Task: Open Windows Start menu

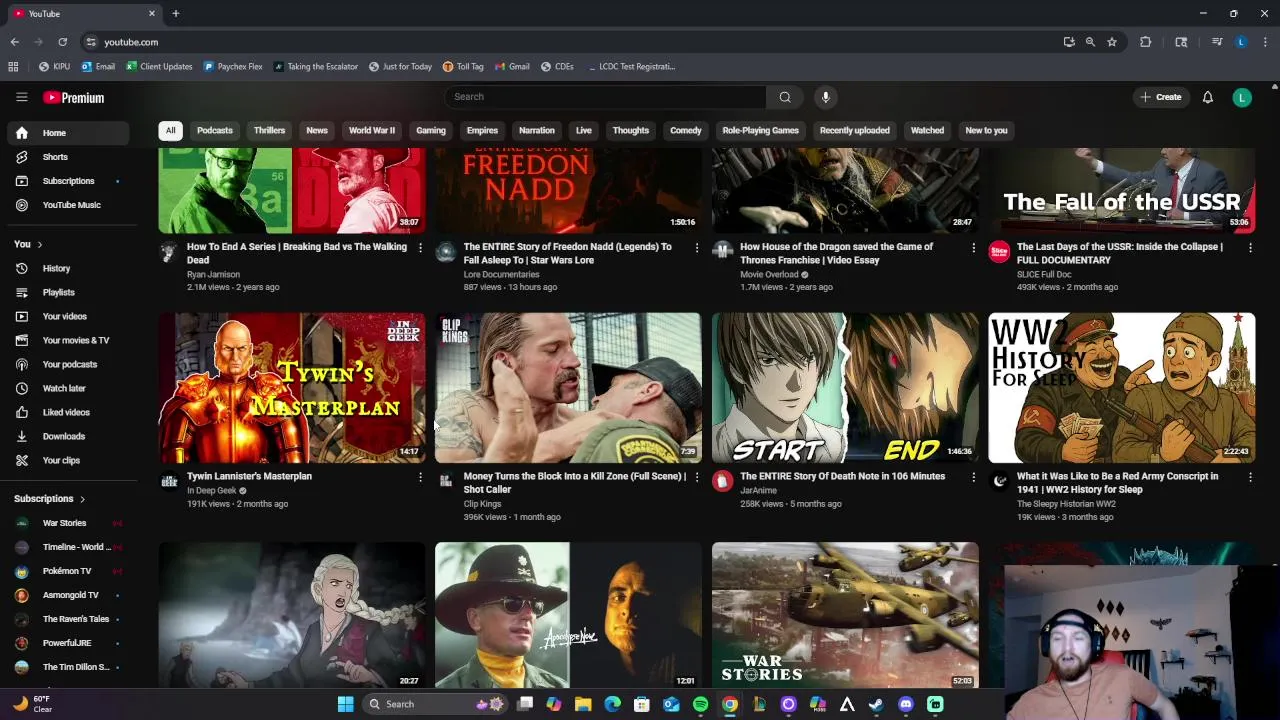Action: (345, 704)
